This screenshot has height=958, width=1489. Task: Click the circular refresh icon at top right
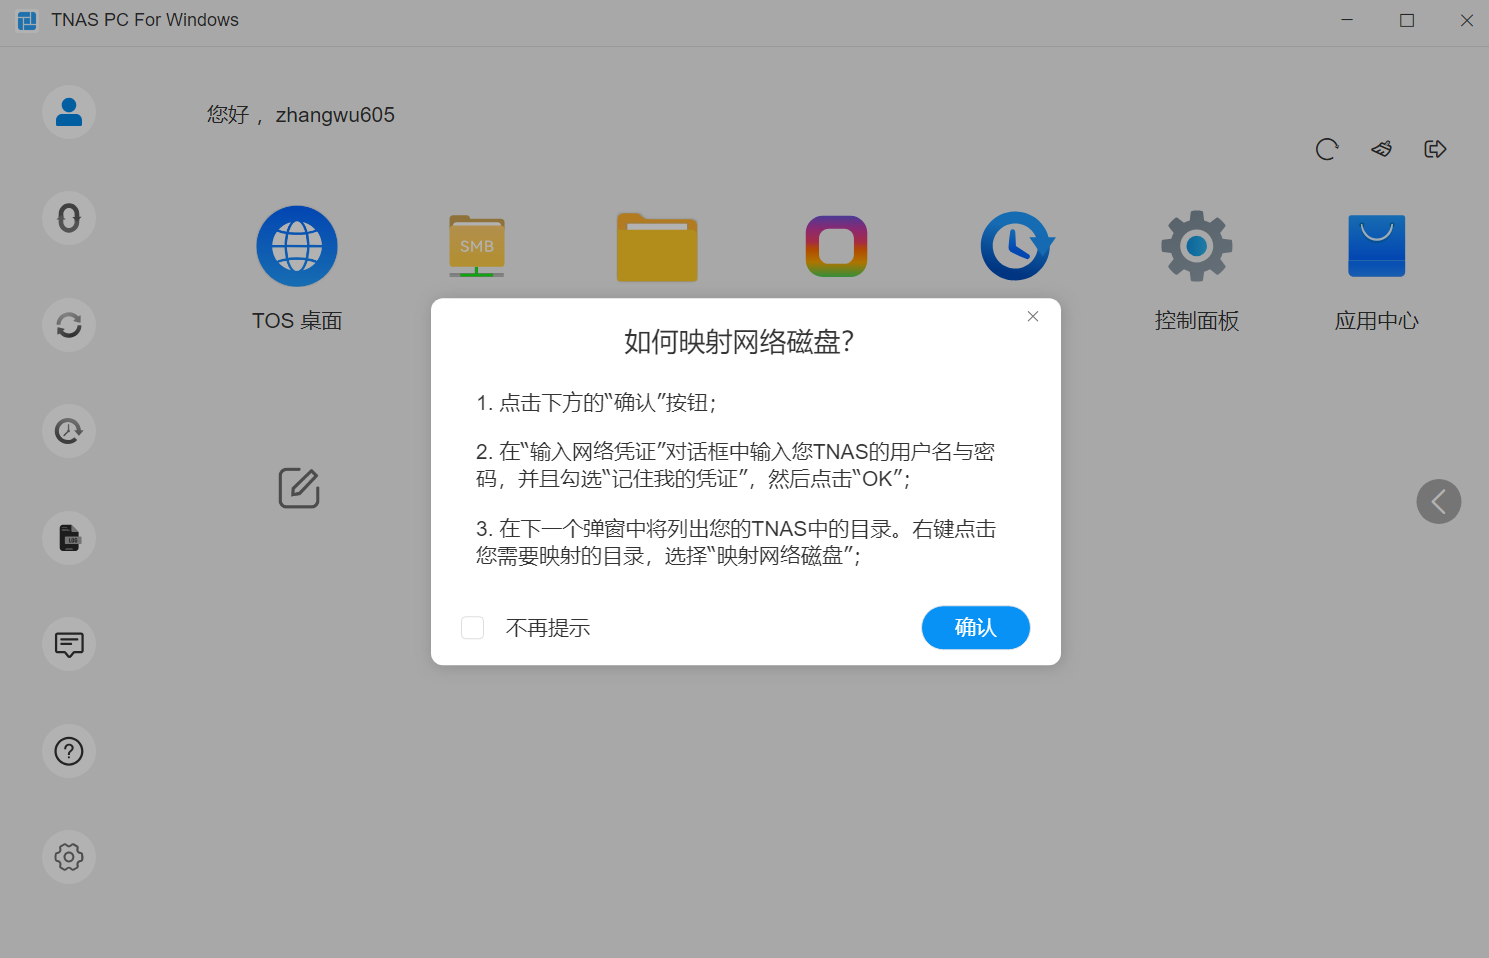tap(1327, 149)
